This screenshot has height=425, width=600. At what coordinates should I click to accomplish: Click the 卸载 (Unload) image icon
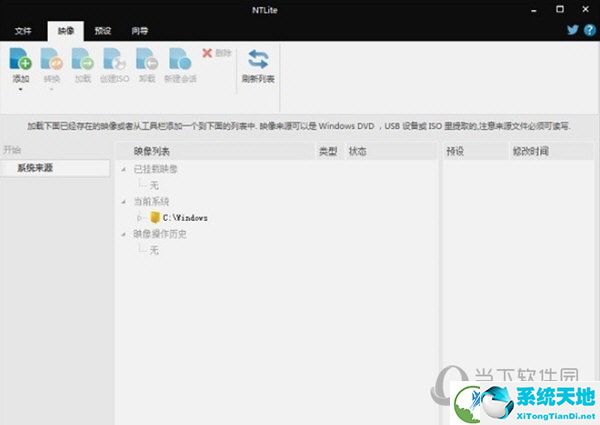click(x=147, y=59)
